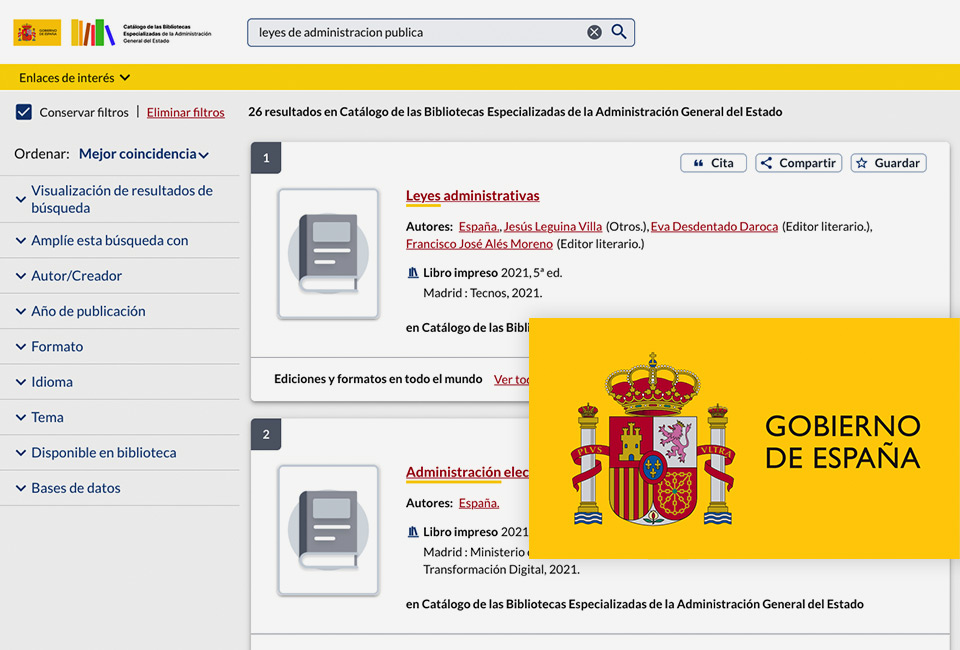Clear the search box with X icon
This screenshot has width=960, height=650.
(x=594, y=32)
